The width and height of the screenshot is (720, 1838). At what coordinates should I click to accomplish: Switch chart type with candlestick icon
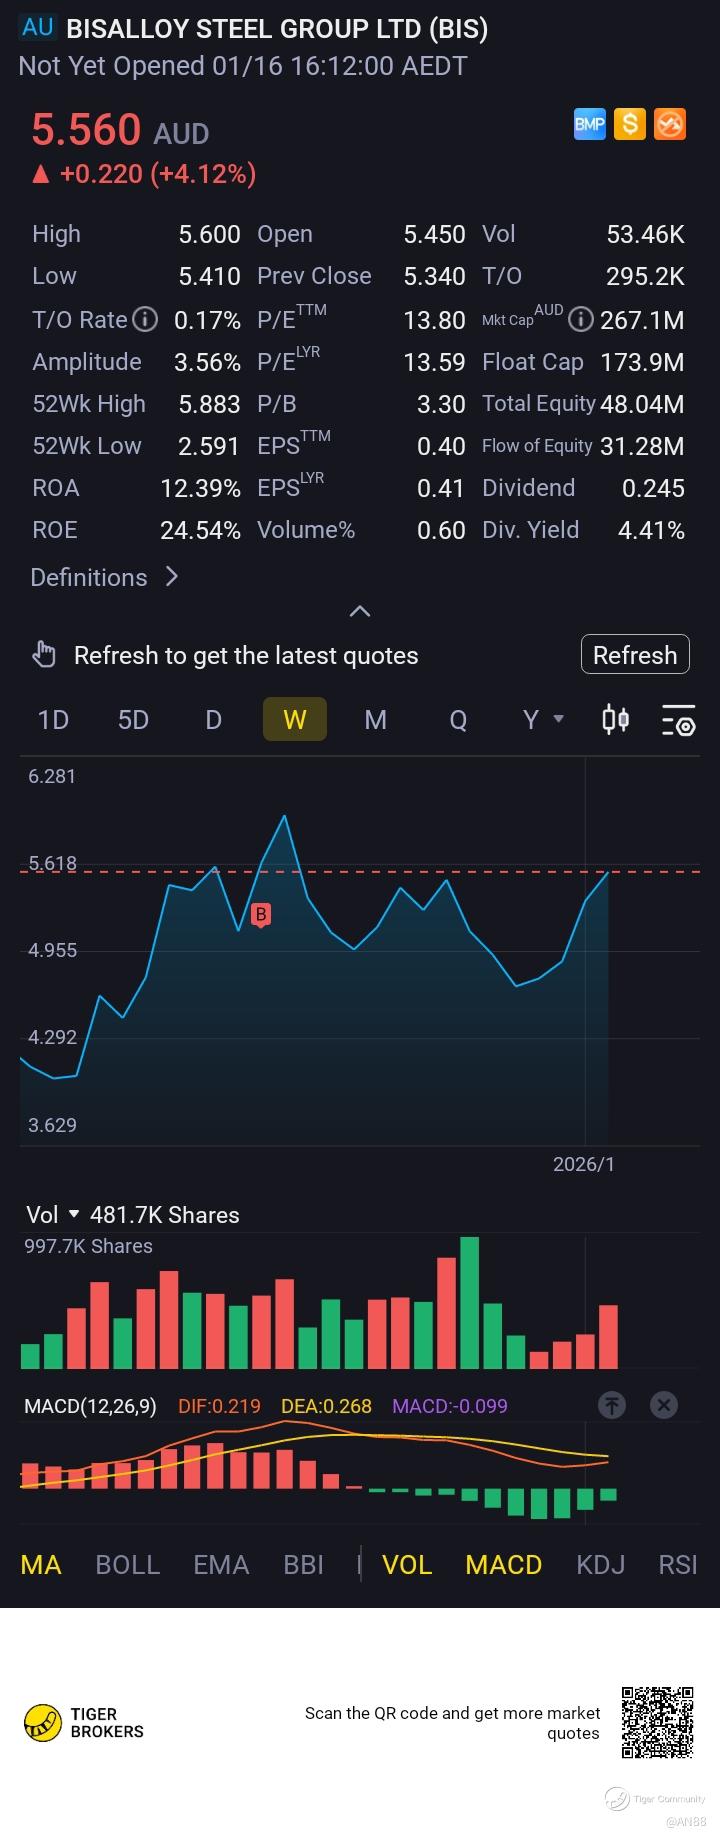coord(616,719)
